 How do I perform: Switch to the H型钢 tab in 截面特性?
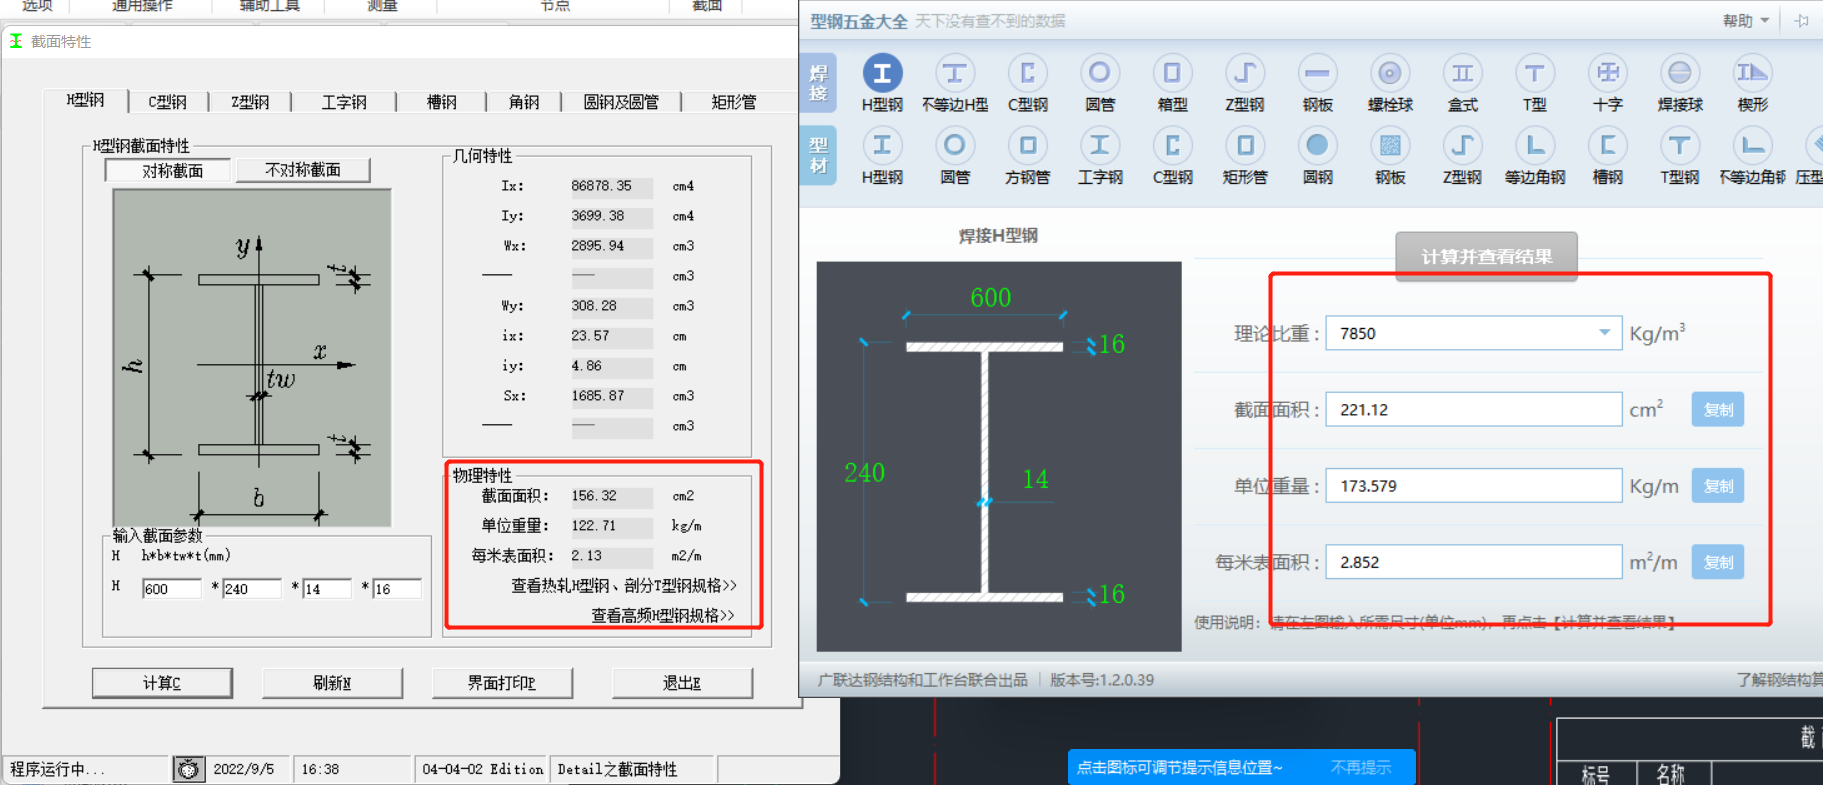(x=86, y=100)
